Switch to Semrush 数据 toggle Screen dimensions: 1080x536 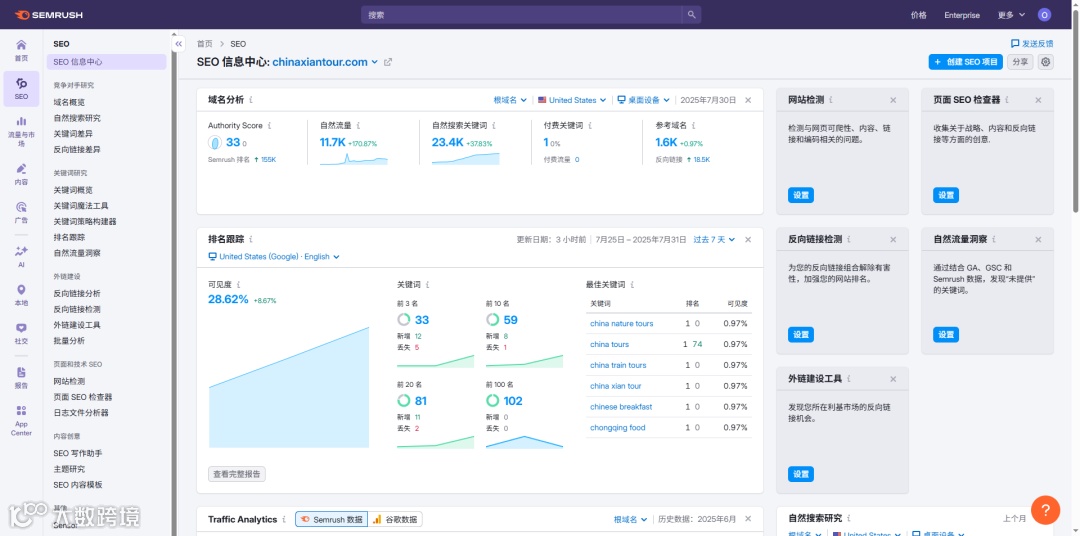coord(331,519)
